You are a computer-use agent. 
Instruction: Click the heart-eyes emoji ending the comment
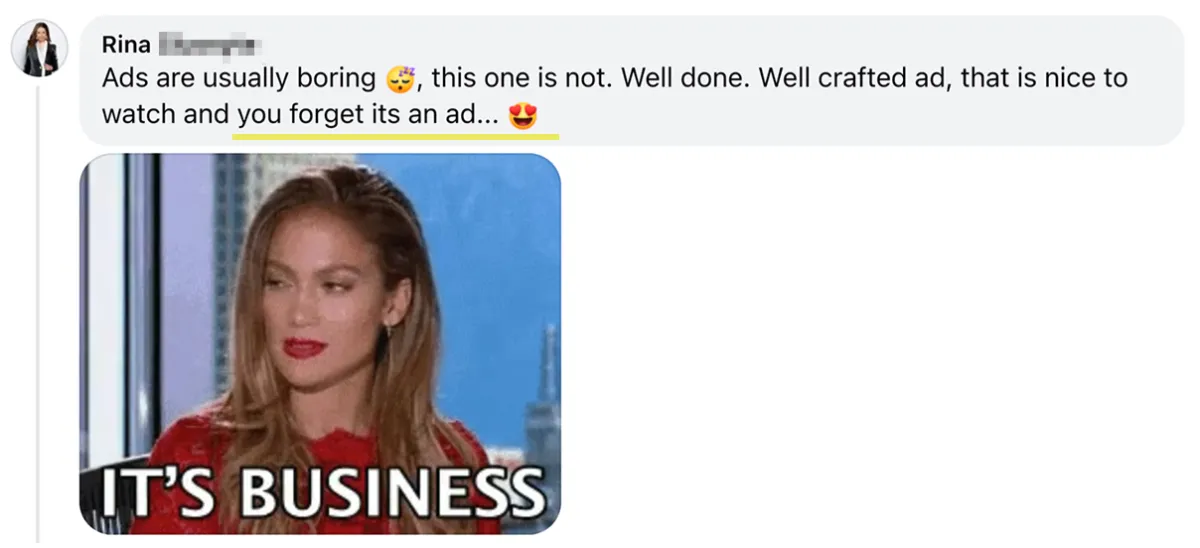pos(523,116)
